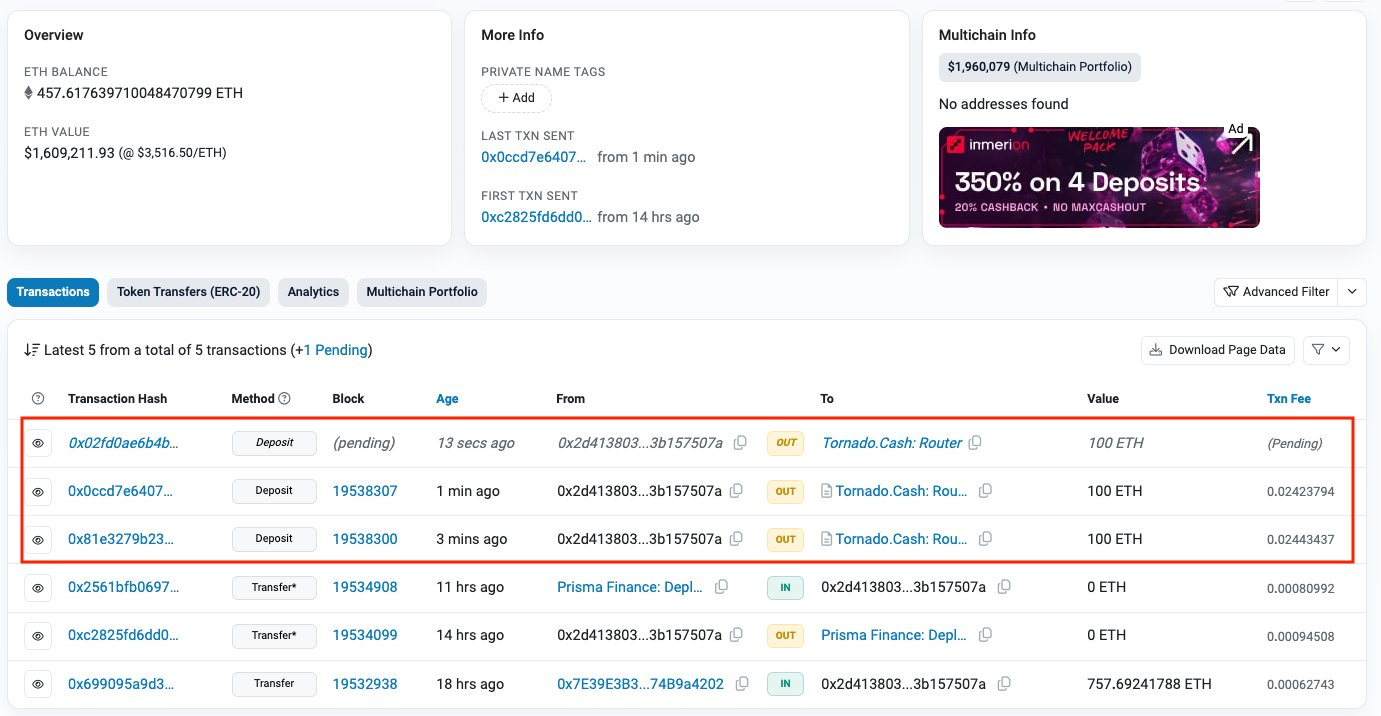Copy To address in 0x2561bfb0697 row
The width and height of the screenshot is (1381, 716).
[x=1004, y=587]
